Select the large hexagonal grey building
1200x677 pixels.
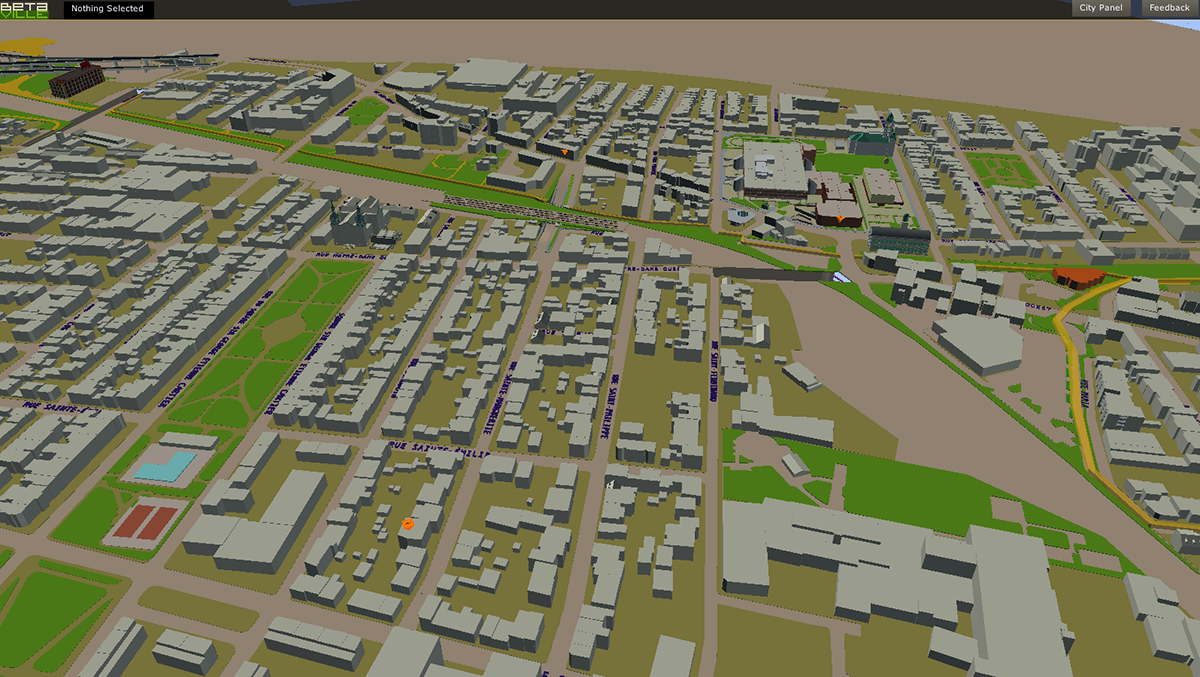[x=977, y=344]
